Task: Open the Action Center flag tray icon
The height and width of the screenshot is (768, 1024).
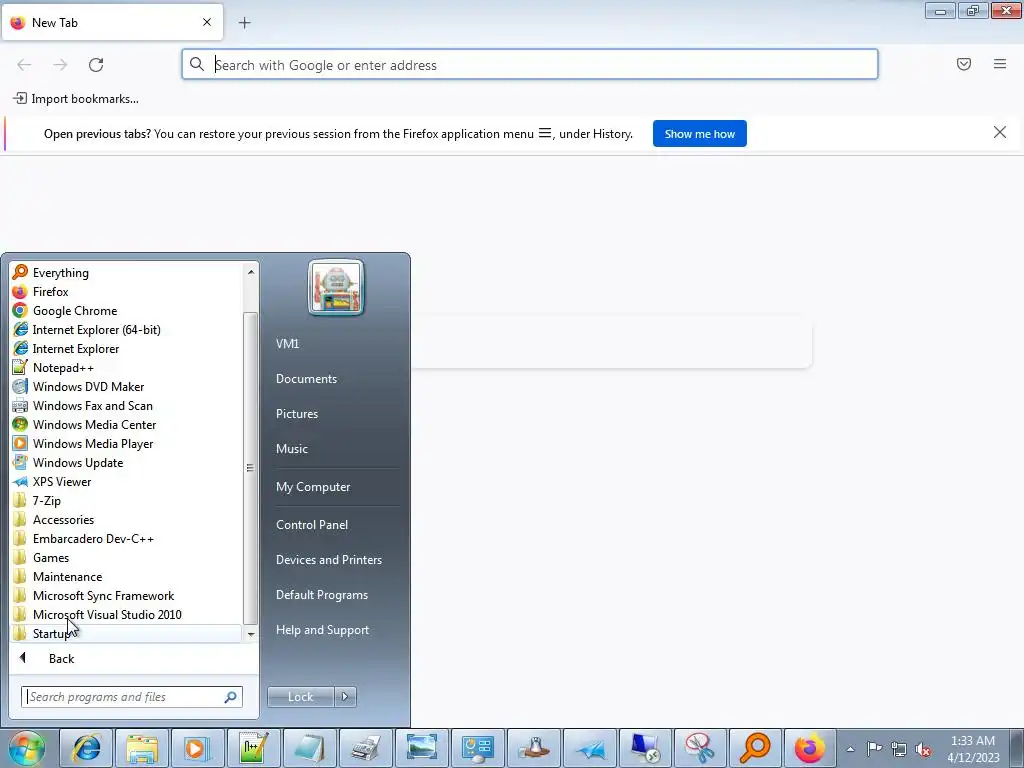Action: coord(874,749)
